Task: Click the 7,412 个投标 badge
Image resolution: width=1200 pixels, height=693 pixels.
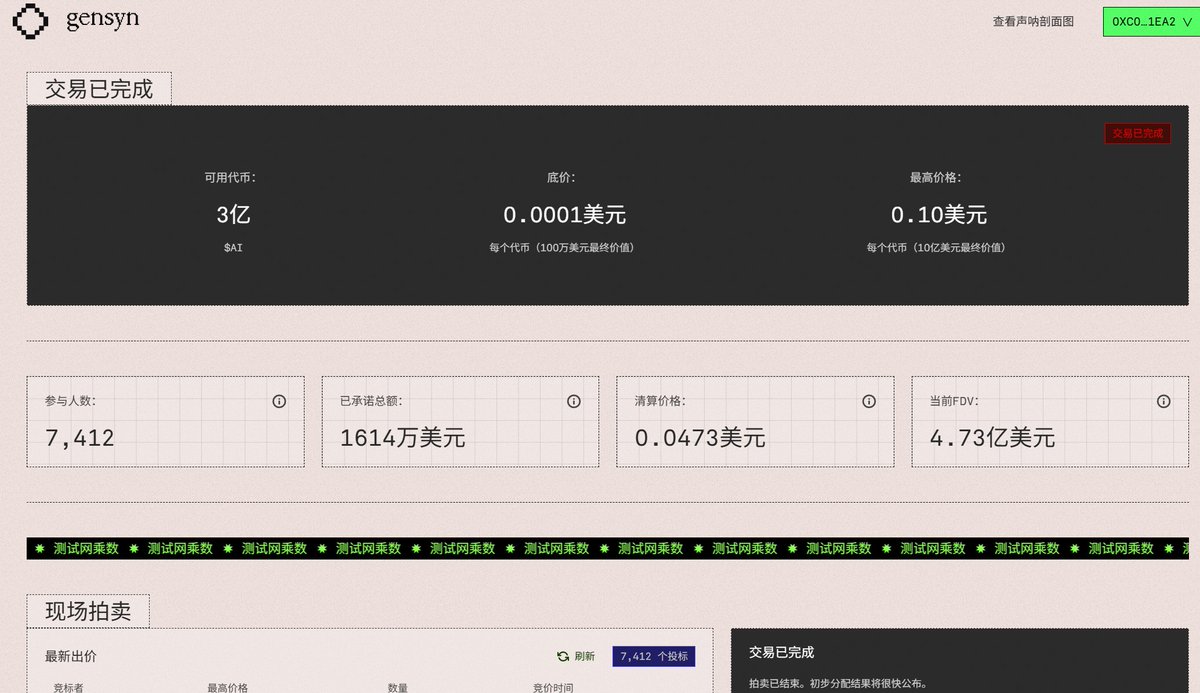Action: (654, 657)
